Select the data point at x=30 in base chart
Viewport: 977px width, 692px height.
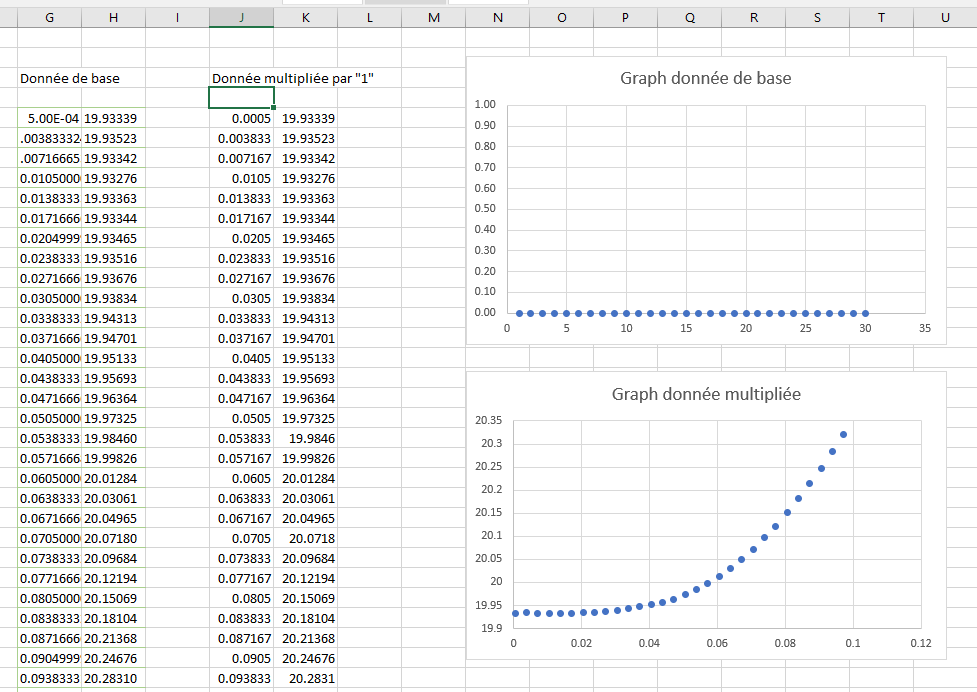(x=865, y=313)
